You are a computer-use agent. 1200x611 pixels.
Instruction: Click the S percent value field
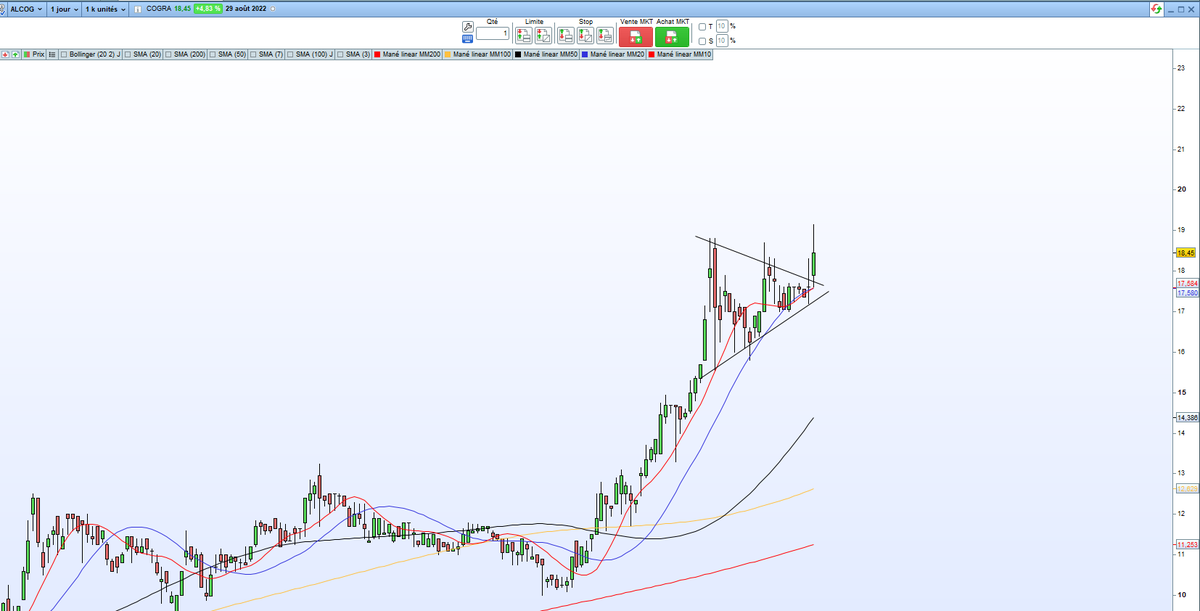click(x=721, y=41)
